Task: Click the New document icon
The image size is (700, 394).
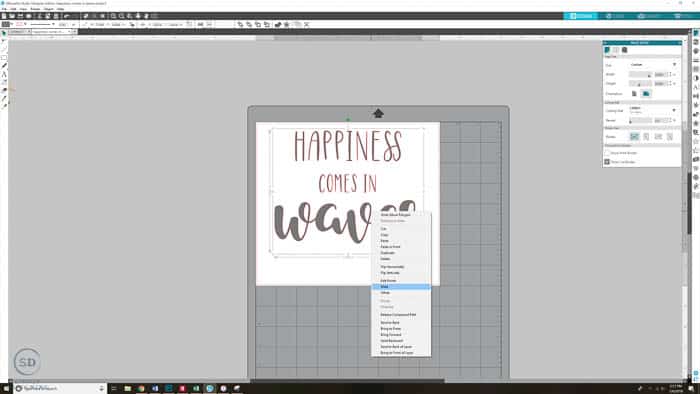Action: pos(4,16)
